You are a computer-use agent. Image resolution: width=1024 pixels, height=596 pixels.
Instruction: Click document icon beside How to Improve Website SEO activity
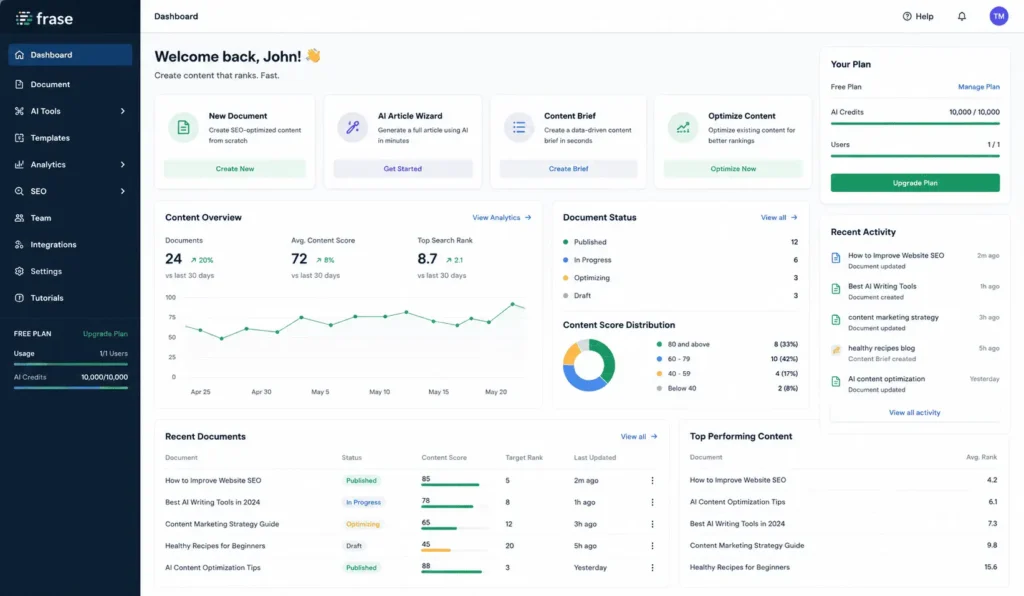click(836, 258)
